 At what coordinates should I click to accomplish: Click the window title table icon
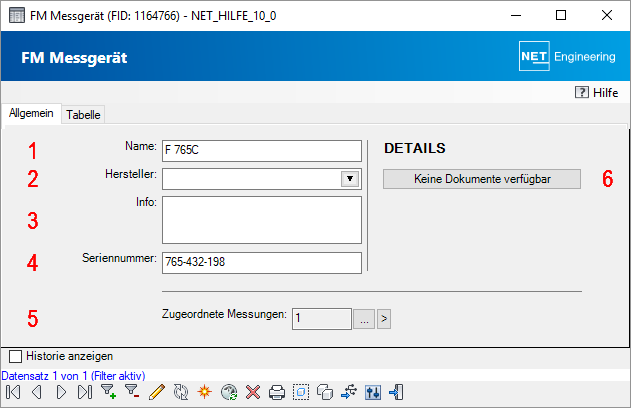point(16,16)
